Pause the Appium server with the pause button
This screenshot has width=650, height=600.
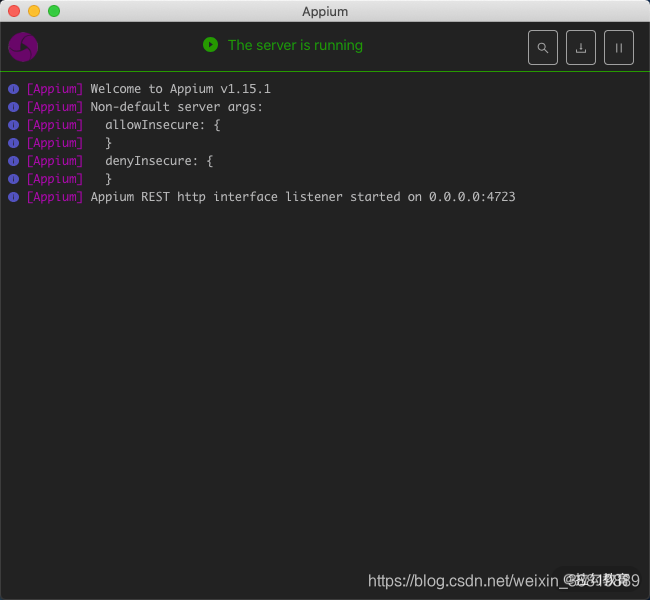(618, 48)
